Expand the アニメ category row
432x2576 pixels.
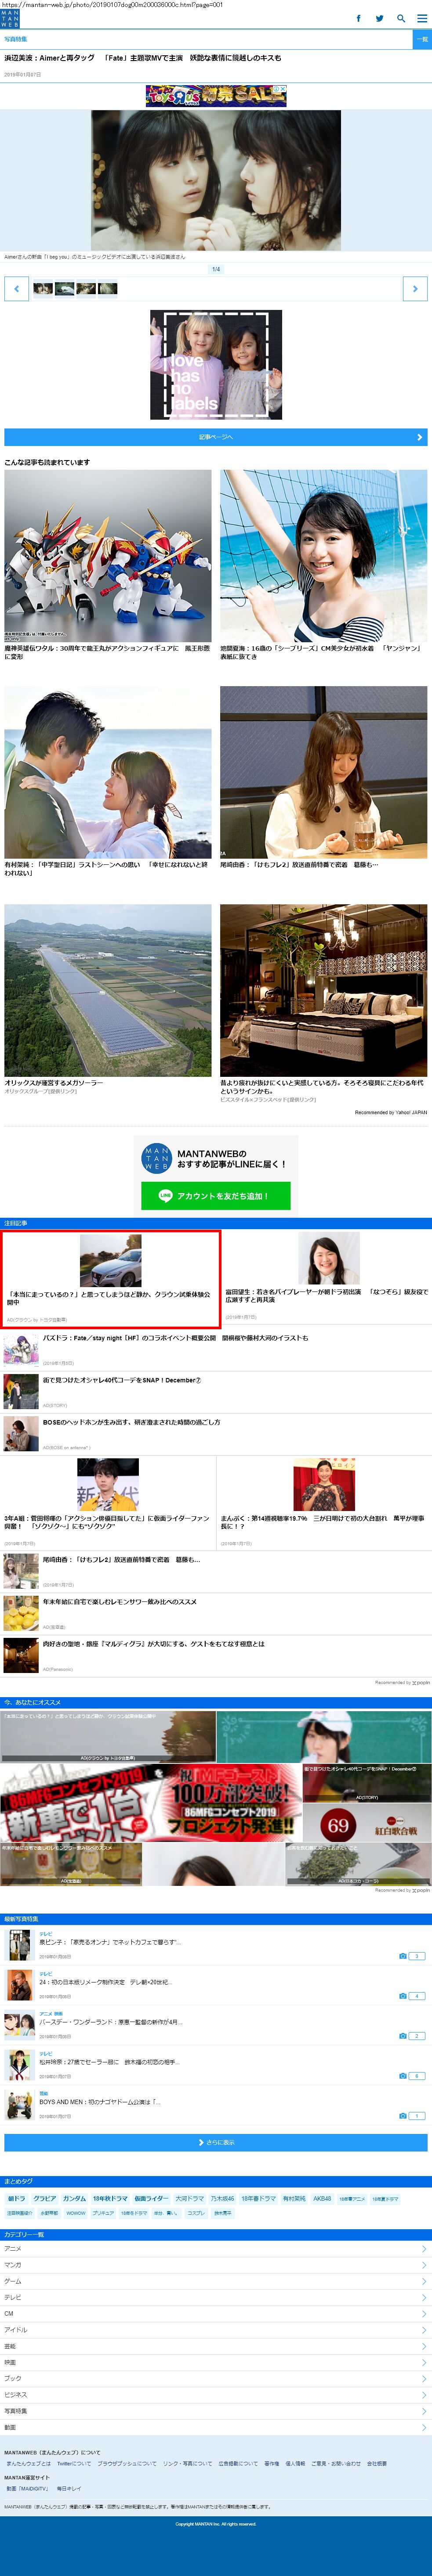coord(216,2249)
